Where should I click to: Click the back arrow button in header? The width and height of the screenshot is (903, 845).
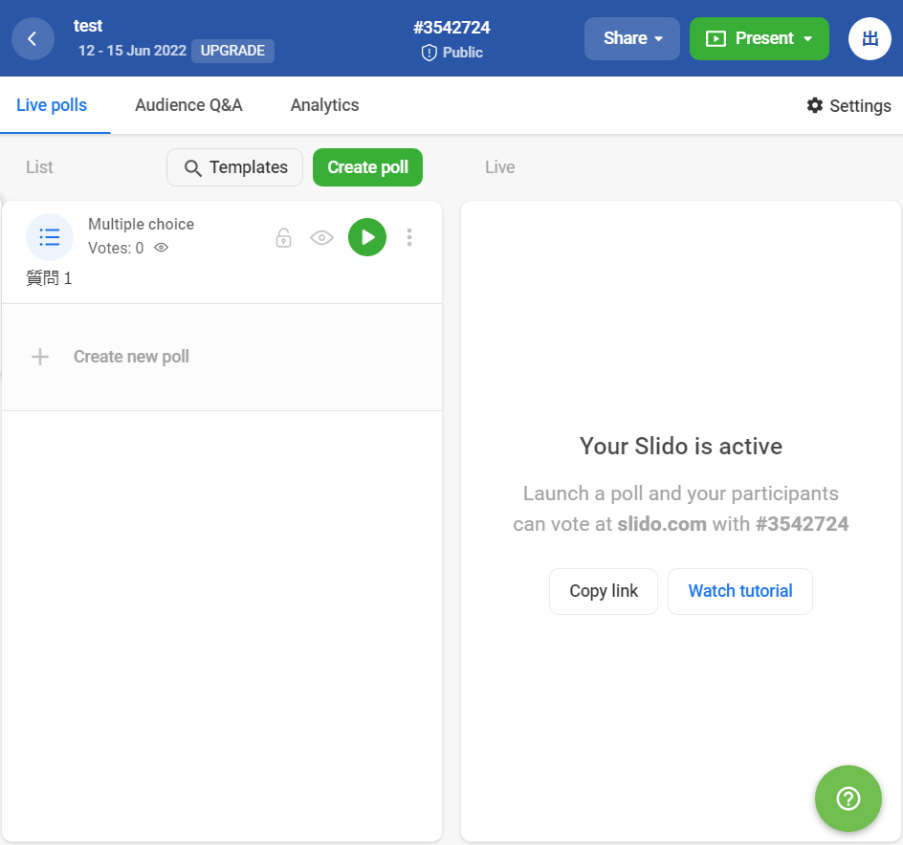33,39
